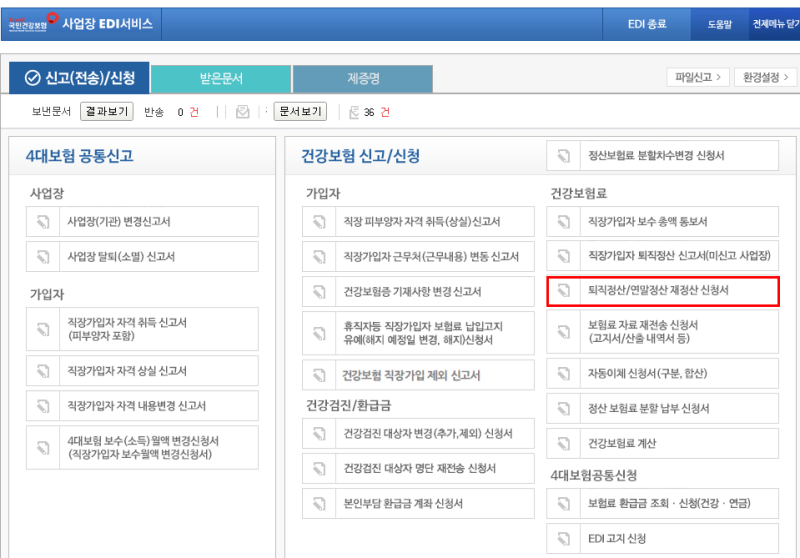The image size is (800, 558).
Task: Click the 국민건강보험 logo in the header
Action: [x=33, y=23]
